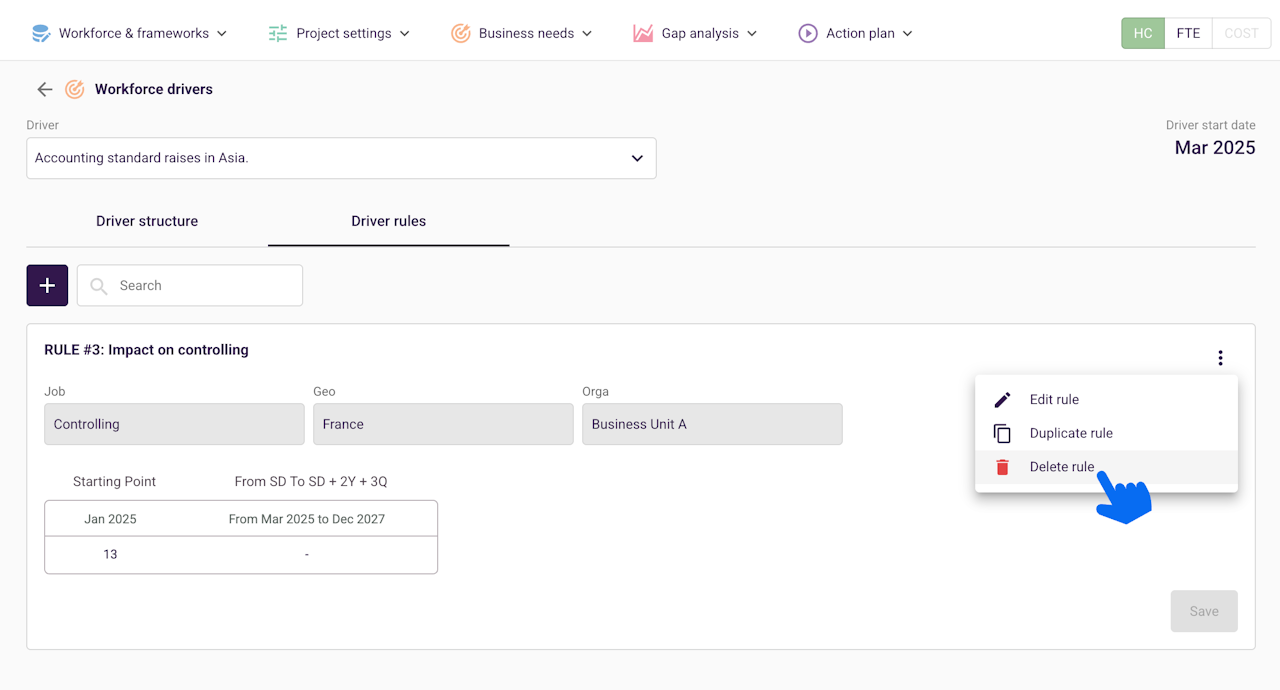The image size is (1280, 690).
Task: Click the red trash Delete icon
Action: coord(1002,467)
